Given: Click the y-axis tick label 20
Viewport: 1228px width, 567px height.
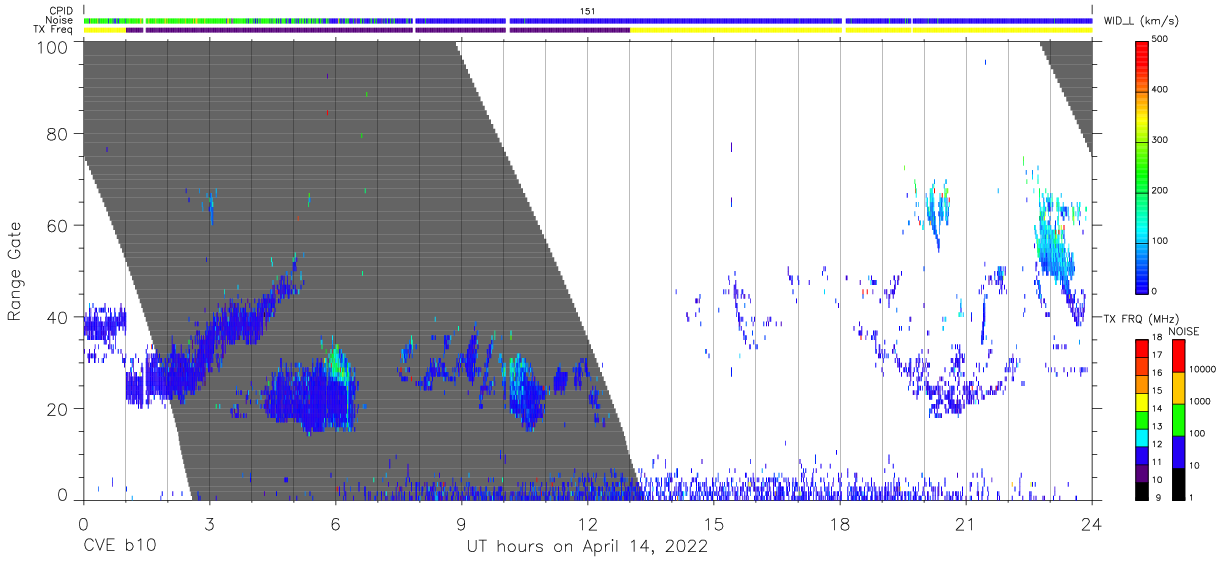Looking at the screenshot, I should click(57, 409).
